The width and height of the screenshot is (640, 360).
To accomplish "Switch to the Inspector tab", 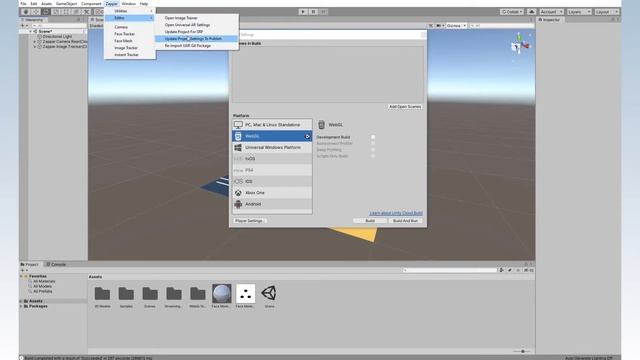I will point(549,20).
